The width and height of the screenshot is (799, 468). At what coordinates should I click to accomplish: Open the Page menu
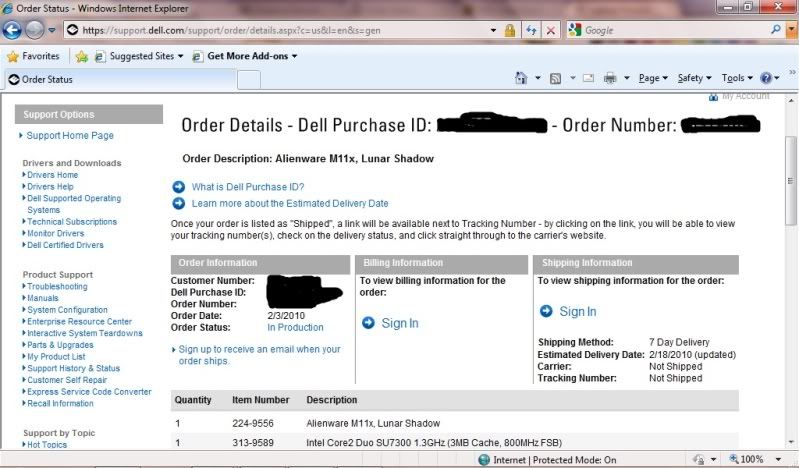coord(653,78)
